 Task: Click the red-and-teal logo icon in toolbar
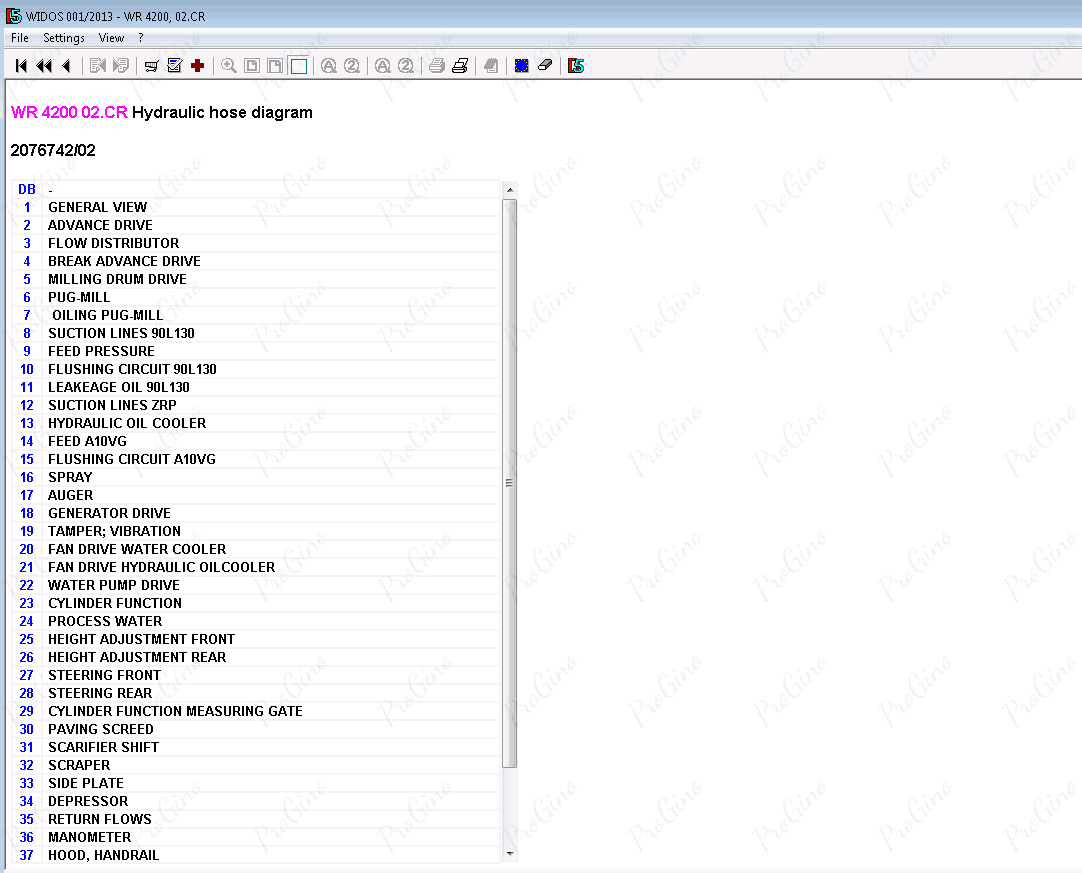(576, 66)
